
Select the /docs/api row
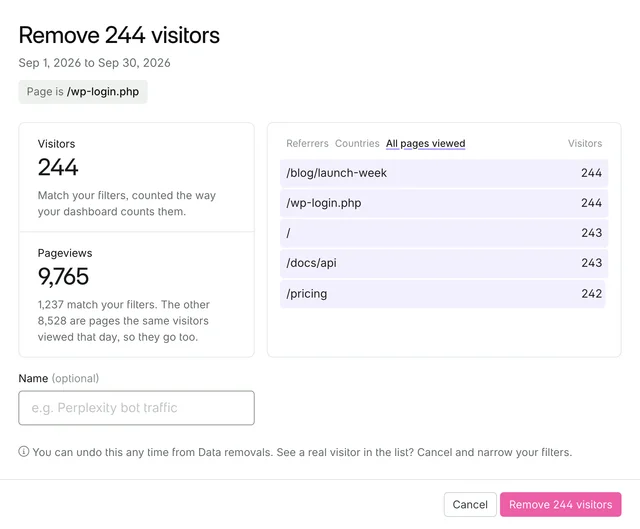tap(444, 263)
